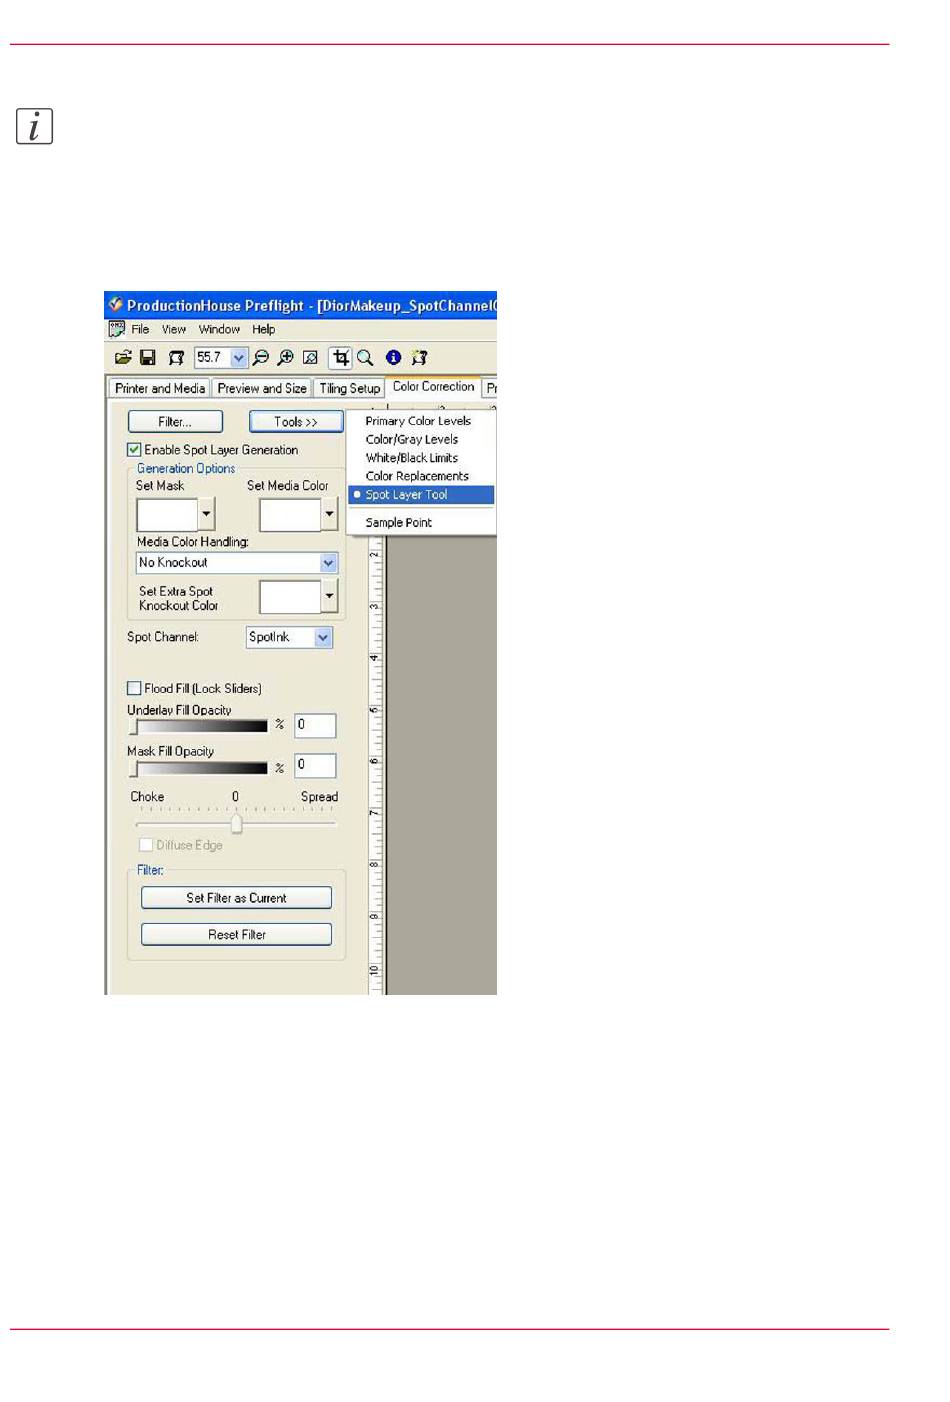Screen dimensions: 950x1402
Task: Click the Set Media Color swatch
Action: pyautogui.click(x=290, y=514)
